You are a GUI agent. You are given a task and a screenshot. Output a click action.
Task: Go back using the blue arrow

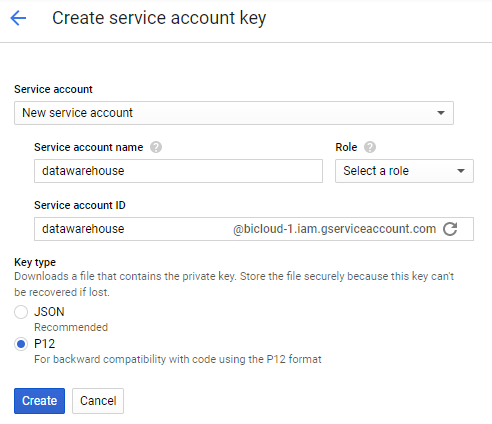pos(18,18)
